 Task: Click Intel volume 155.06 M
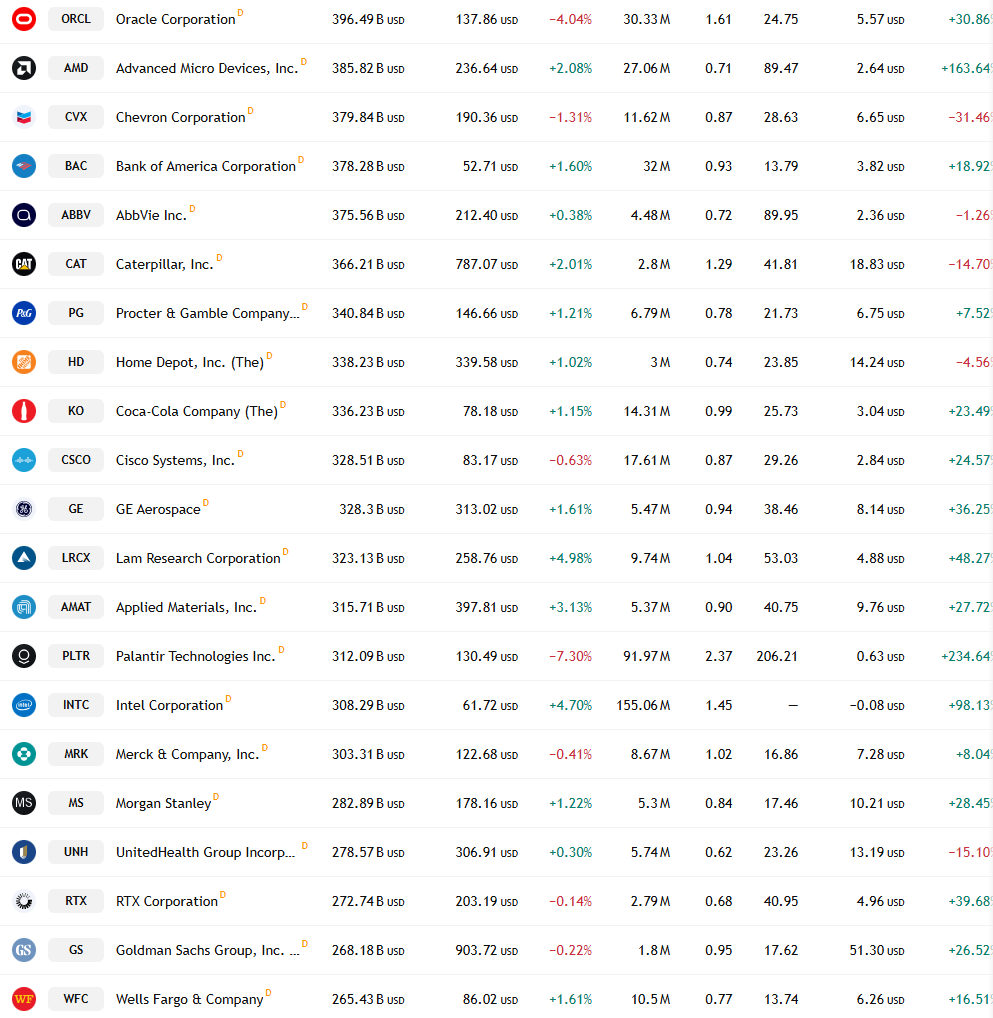tap(643, 705)
